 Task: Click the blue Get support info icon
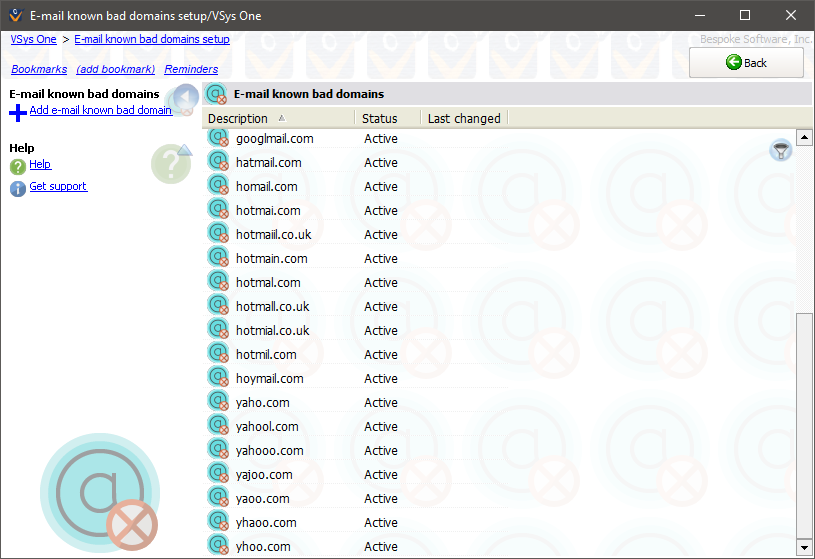click(x=18, y=188)
